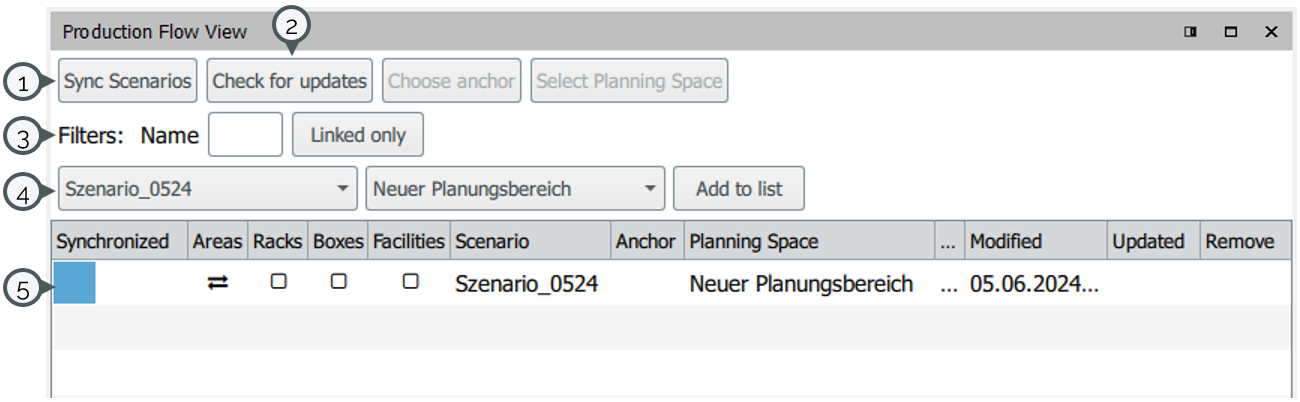Sort by the Scenario column header
This screenshot has width=1300, height=402.
click(530, 241)
